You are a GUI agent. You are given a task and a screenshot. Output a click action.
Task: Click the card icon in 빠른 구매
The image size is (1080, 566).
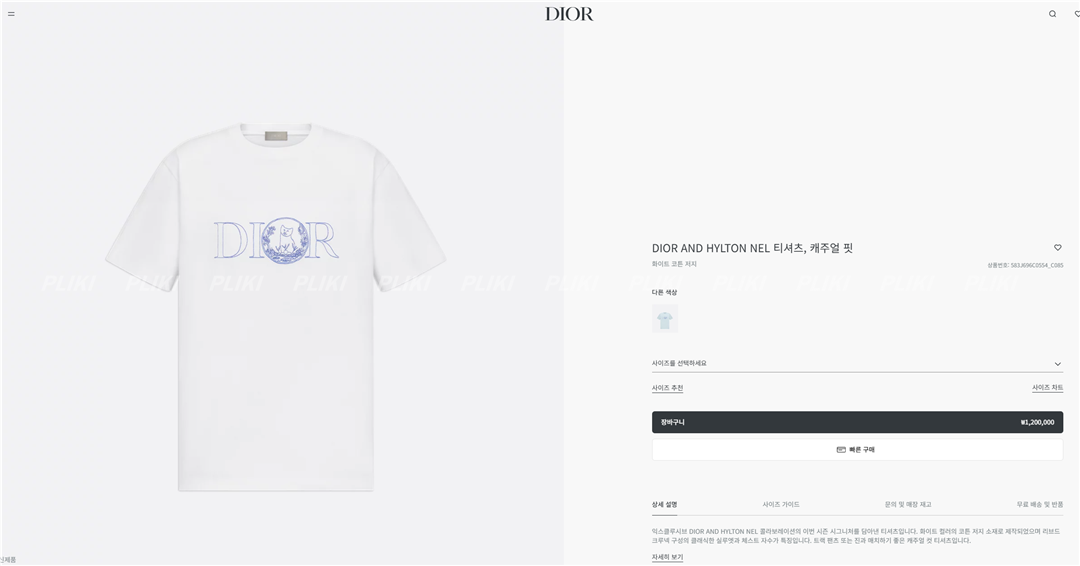point(841,450)
